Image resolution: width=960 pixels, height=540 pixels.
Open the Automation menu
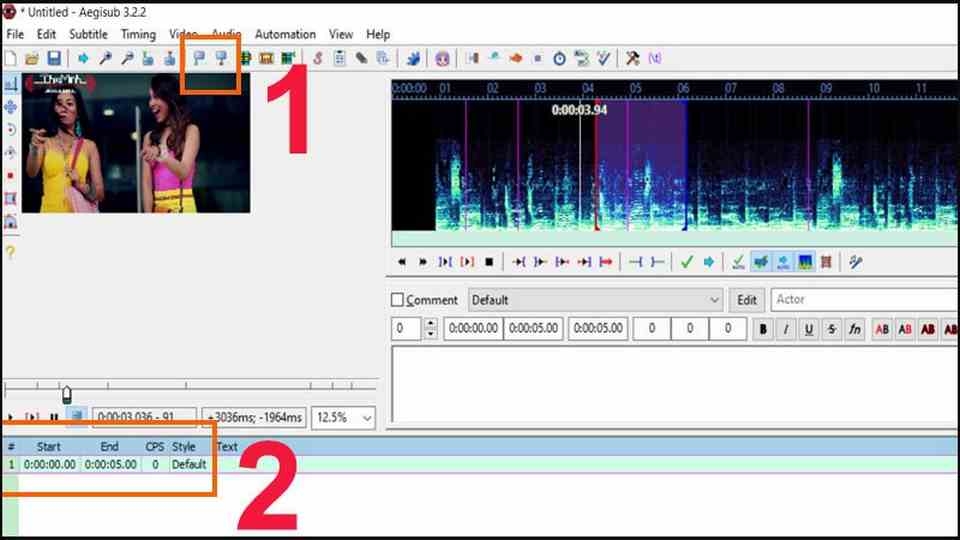[x=285, y=34]
